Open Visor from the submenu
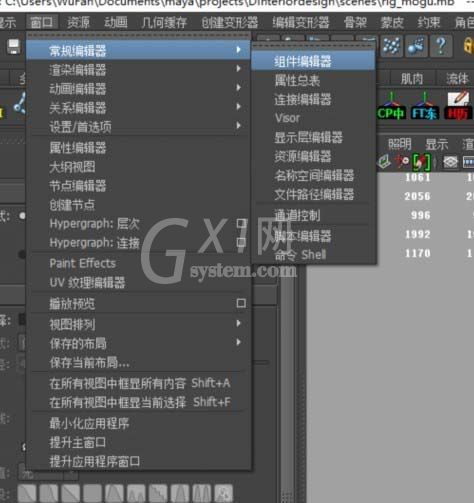This screenshot has width=474, height=503. coord(313,118)
